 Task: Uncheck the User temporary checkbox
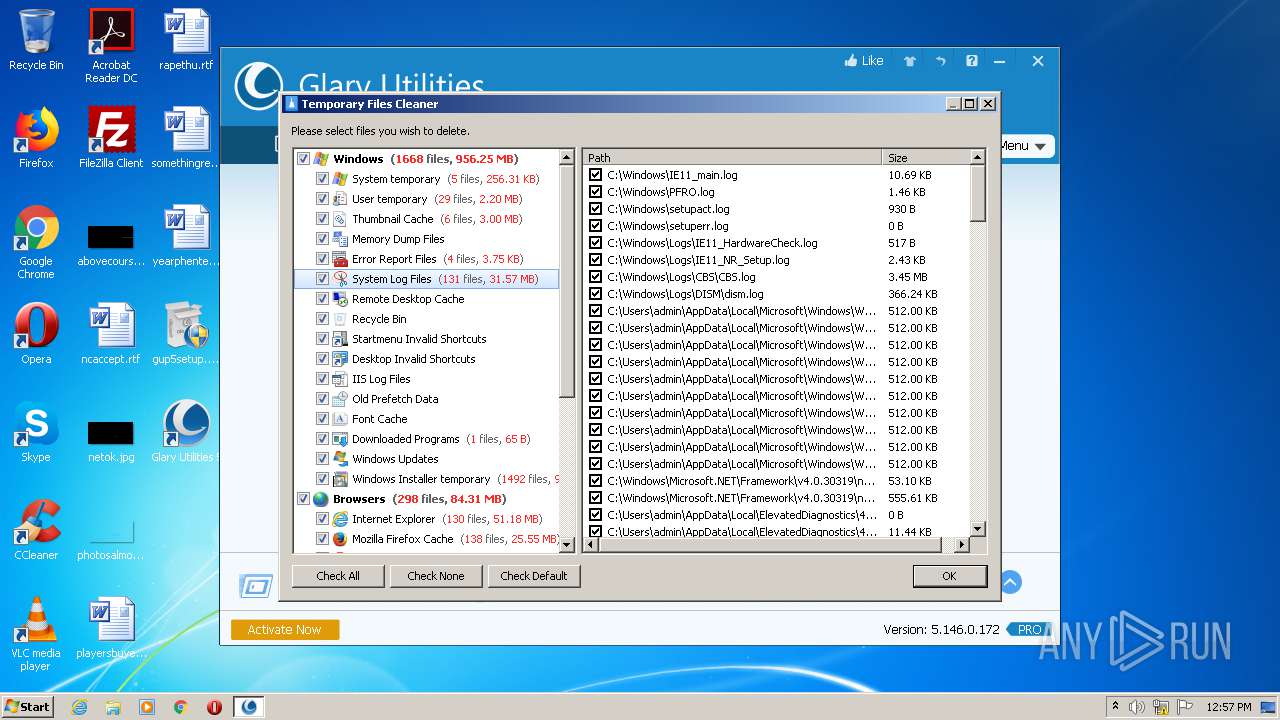pos(322,199)
